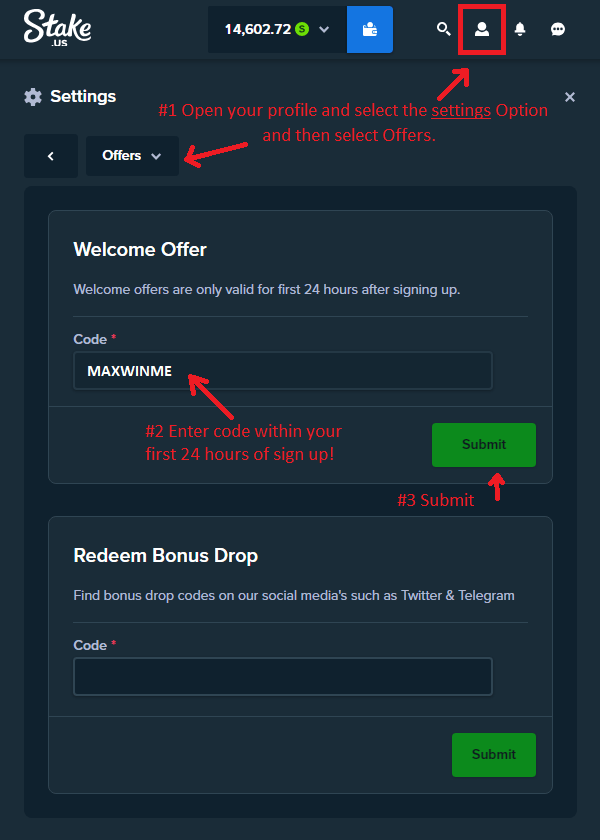
Task: Click the Settings title text
Action: pos(83,97)
